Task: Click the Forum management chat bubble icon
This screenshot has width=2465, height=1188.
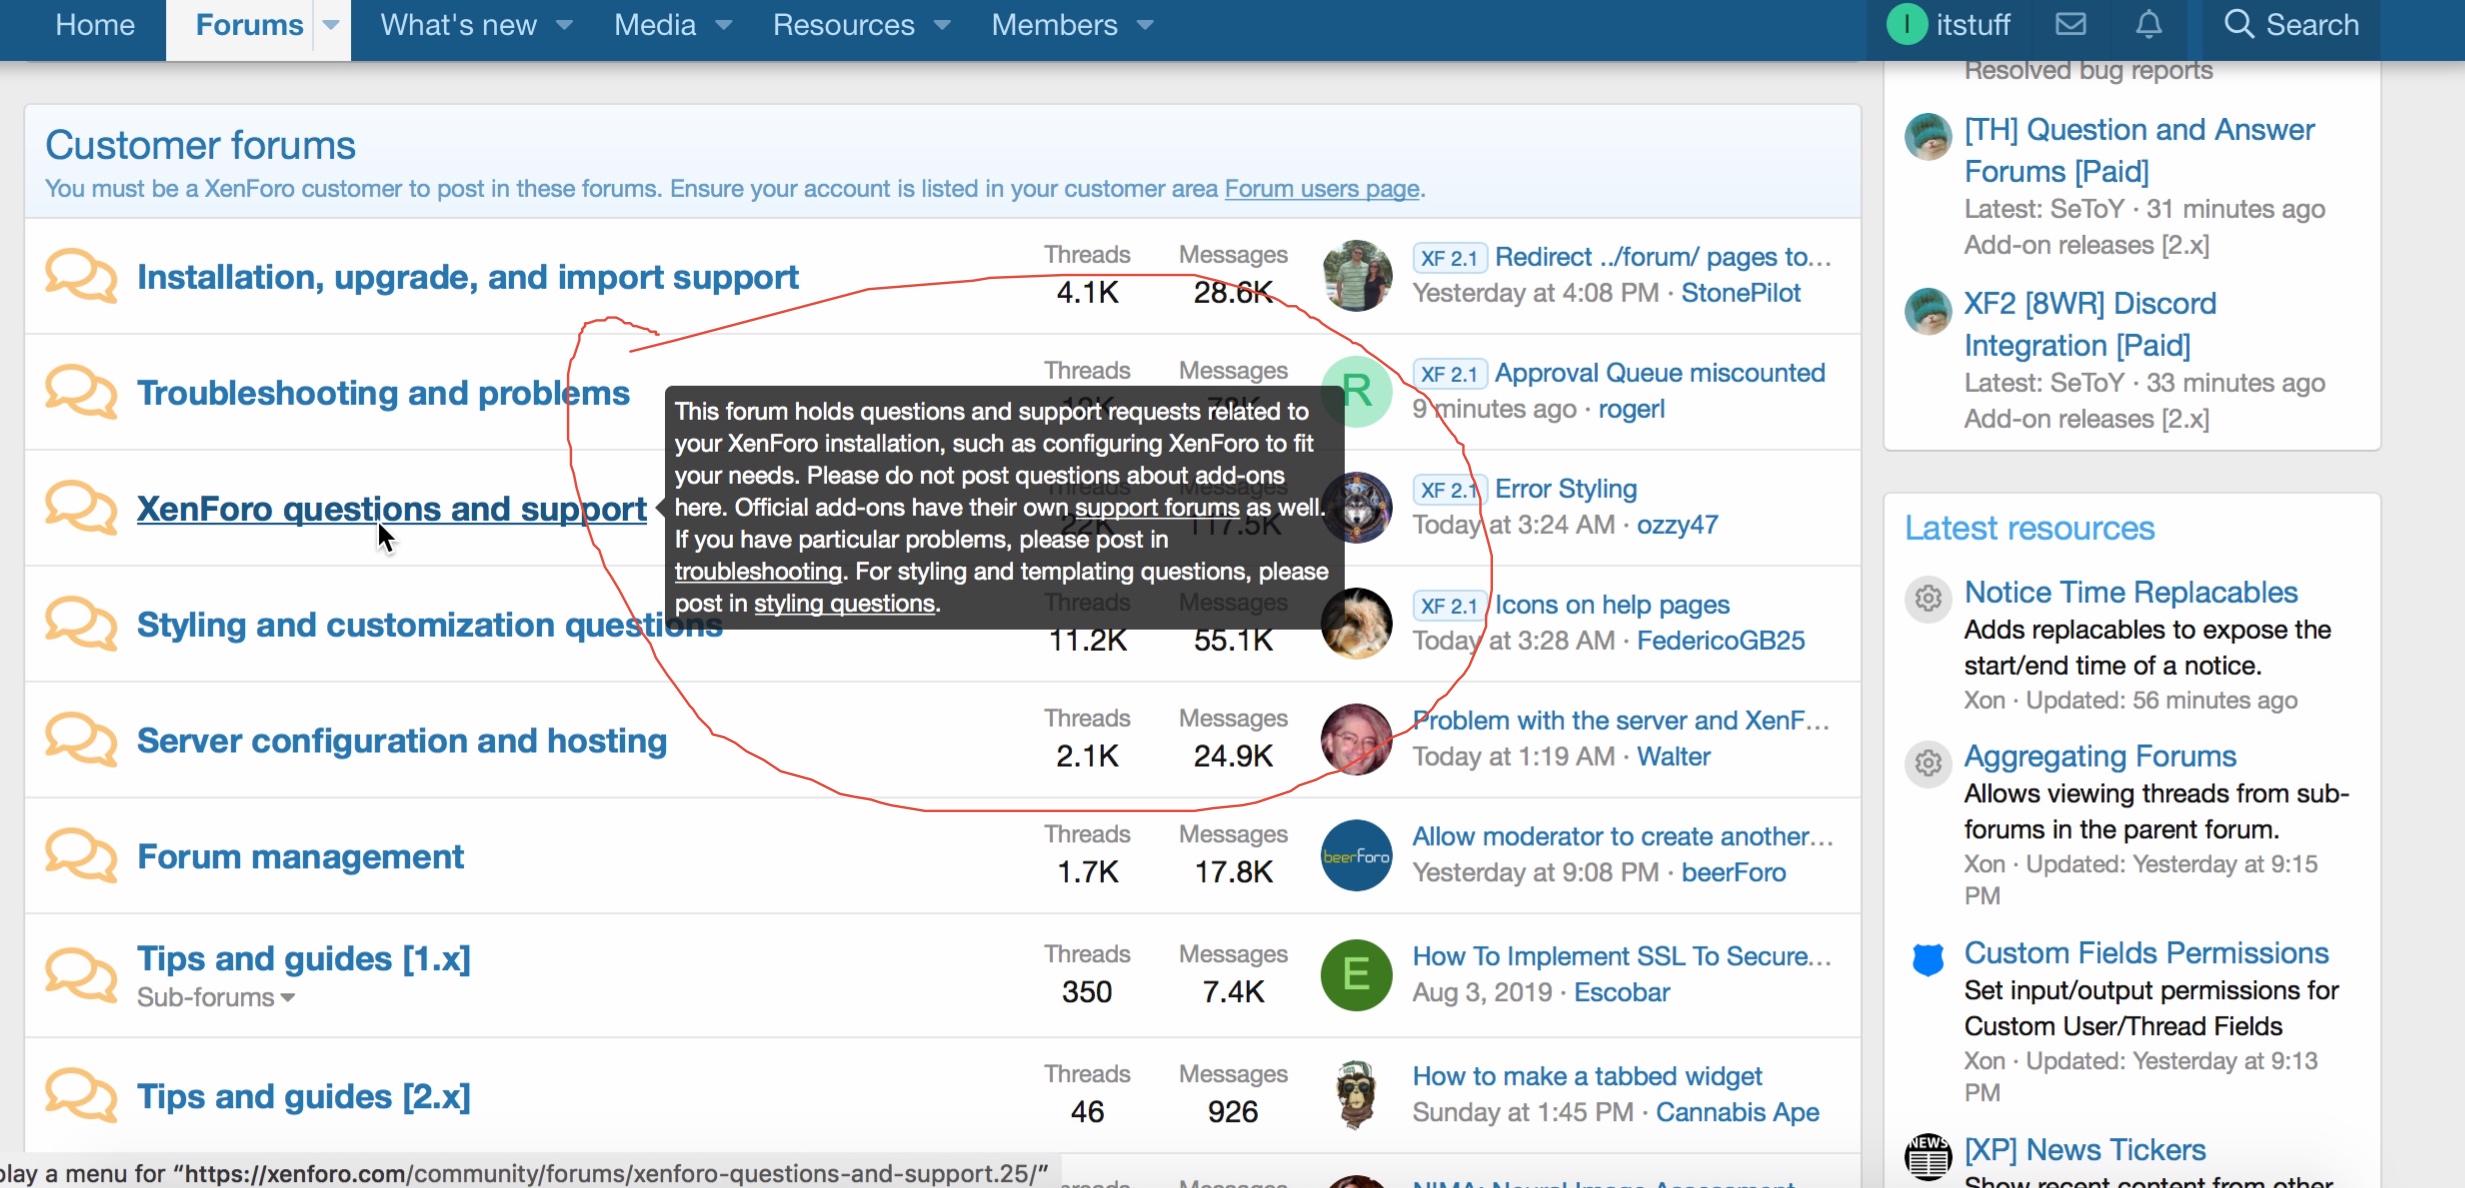Action: click(x=81, y=856)
